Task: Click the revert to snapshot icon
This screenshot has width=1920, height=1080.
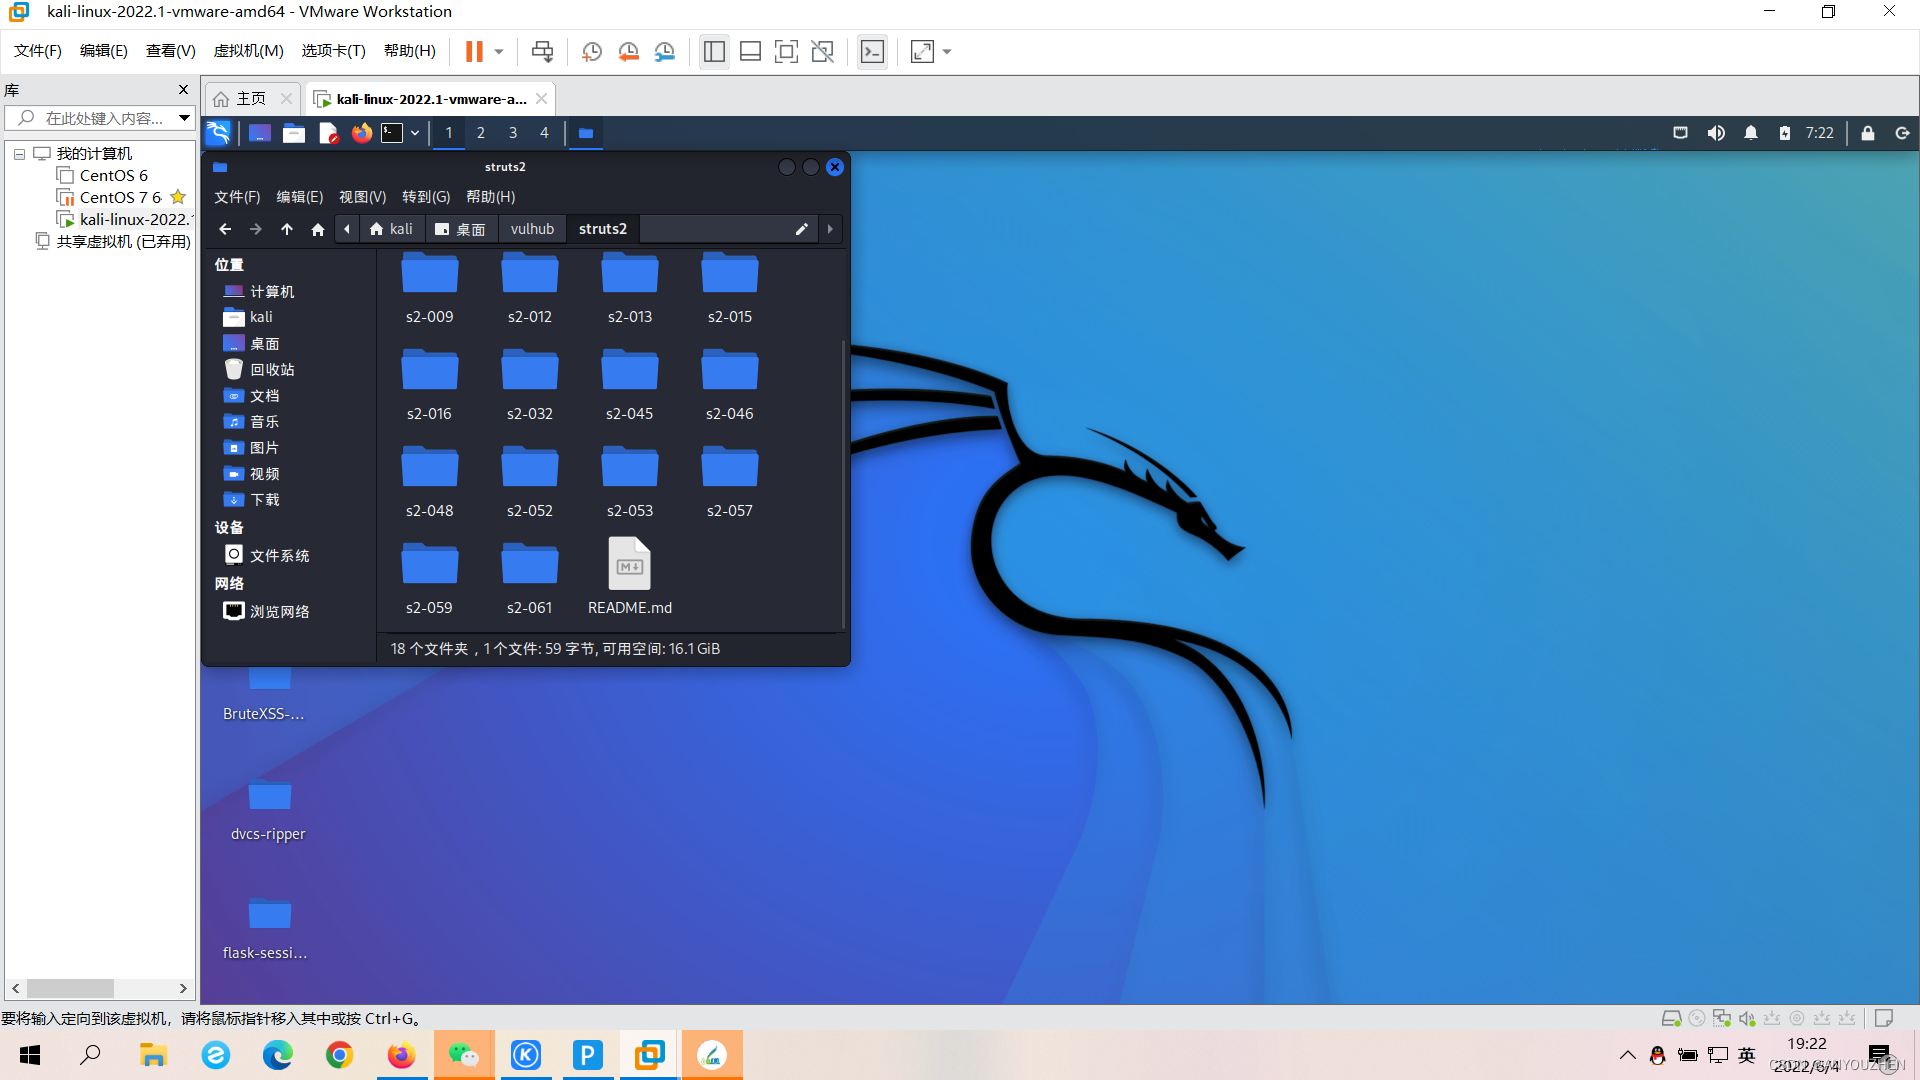Action: point(628,52)
